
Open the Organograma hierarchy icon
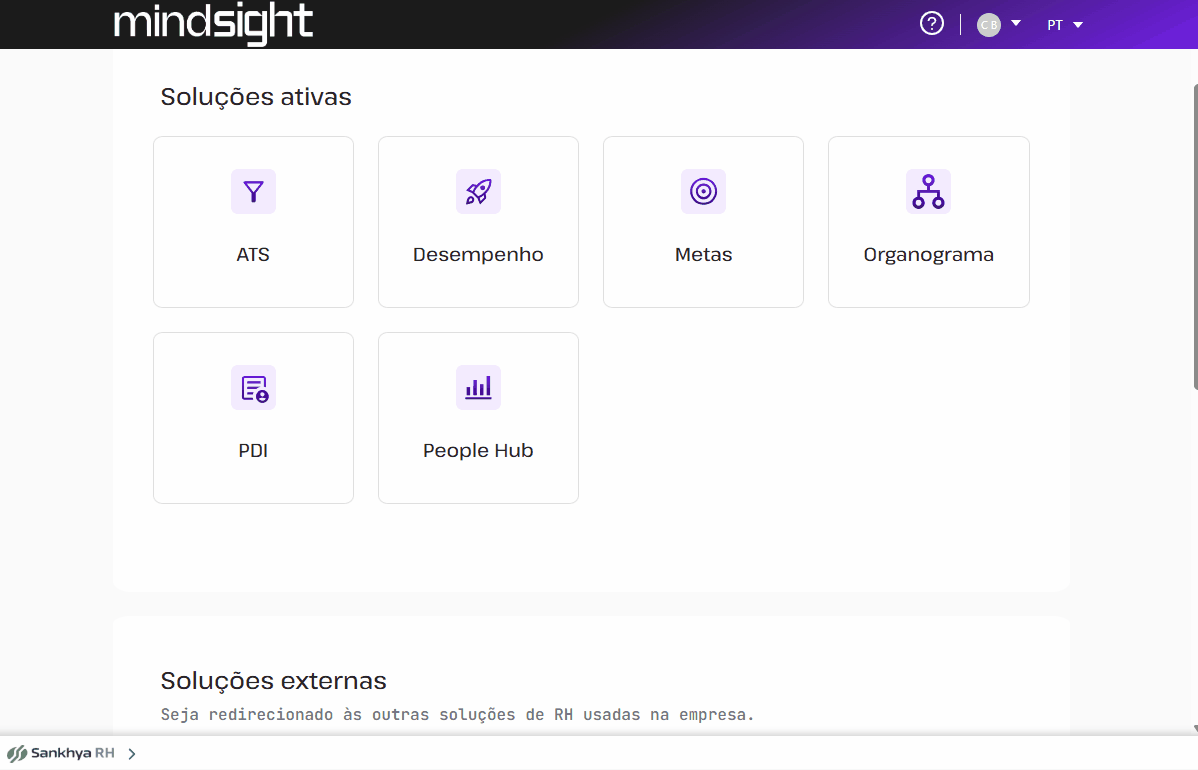tap(928, 191)
